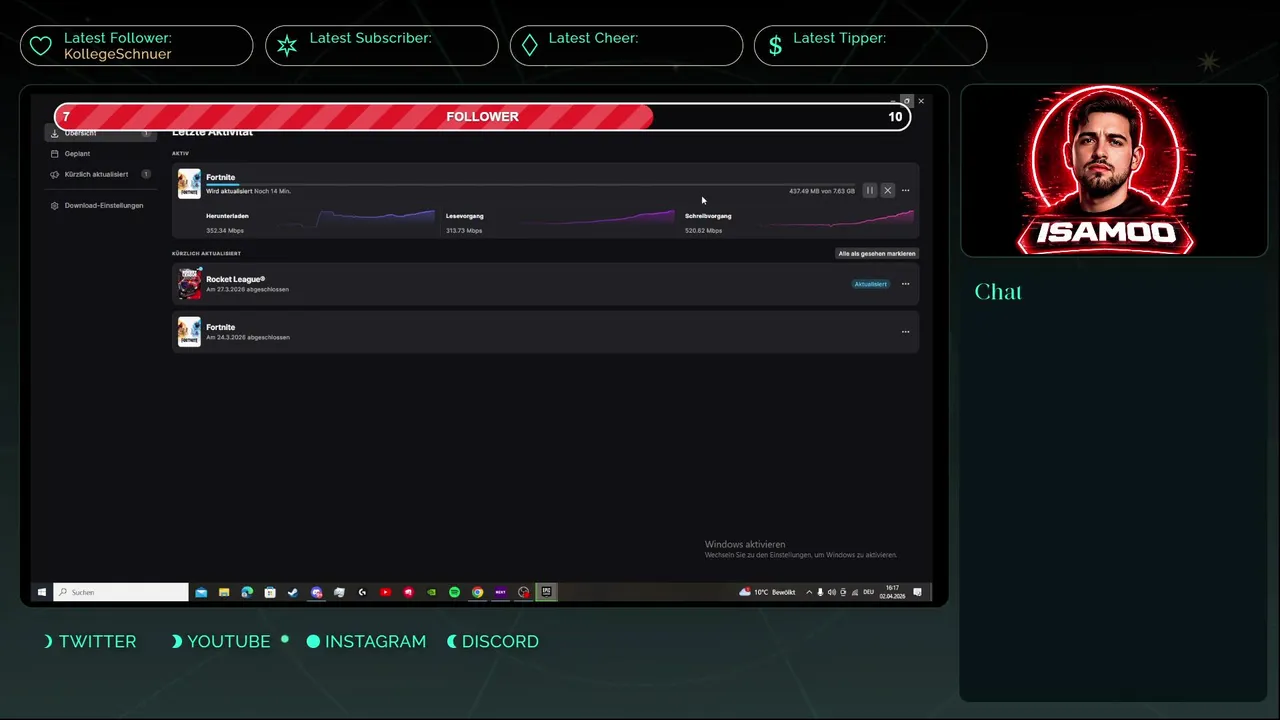Open Microsoft Store from the taskbar
Screen dimensions: 1280x720
[270, 592]
